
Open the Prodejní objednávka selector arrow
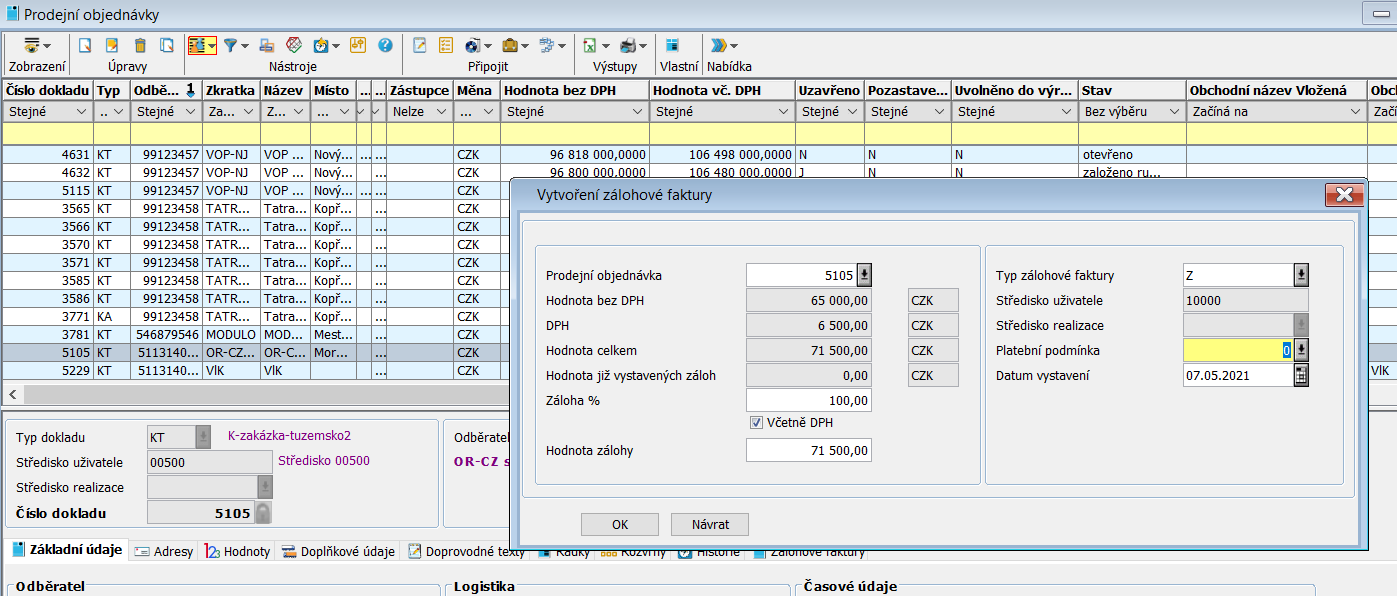pos(864,275)
